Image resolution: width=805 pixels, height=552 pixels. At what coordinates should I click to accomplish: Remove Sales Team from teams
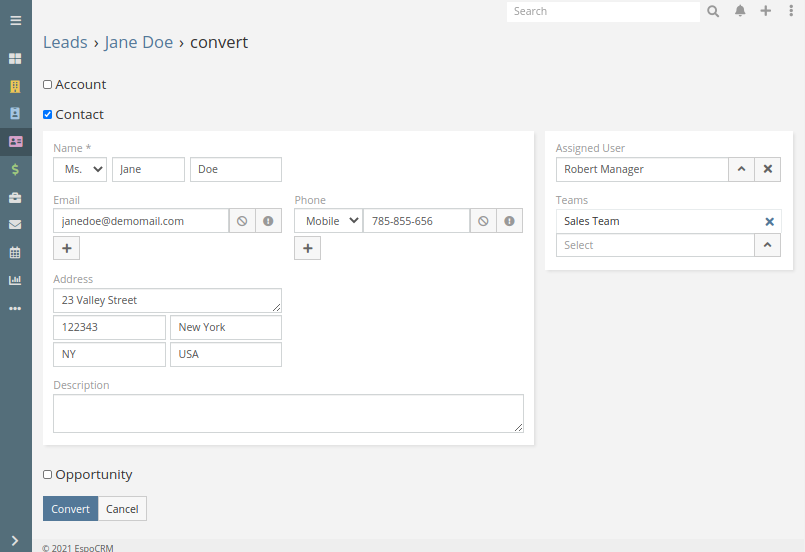coord(769,222)
